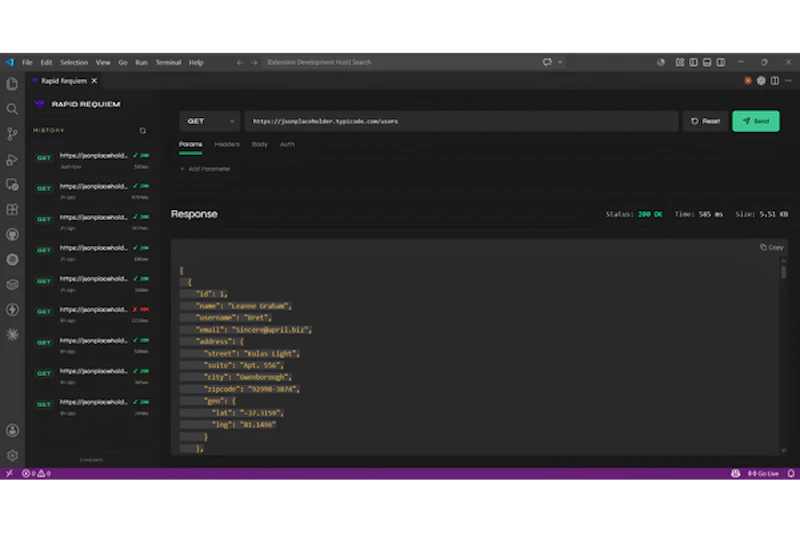
Task: Click the starburst icon in activity bar
Action: (x=12, y=335)
